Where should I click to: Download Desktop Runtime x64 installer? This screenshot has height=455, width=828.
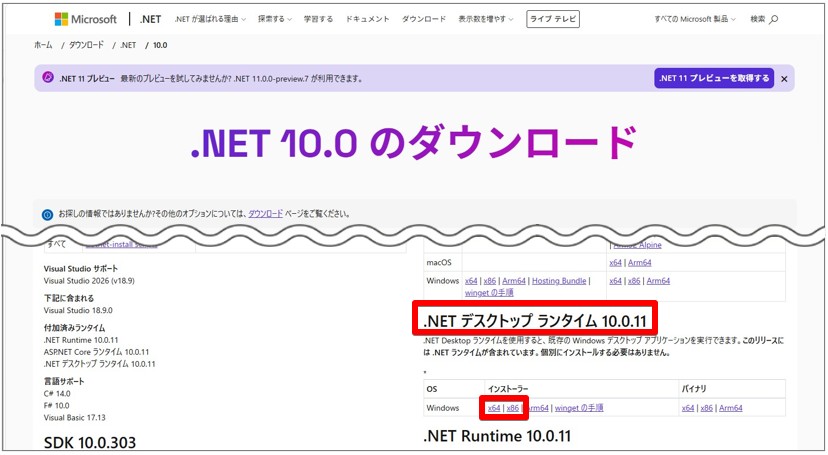494,408
